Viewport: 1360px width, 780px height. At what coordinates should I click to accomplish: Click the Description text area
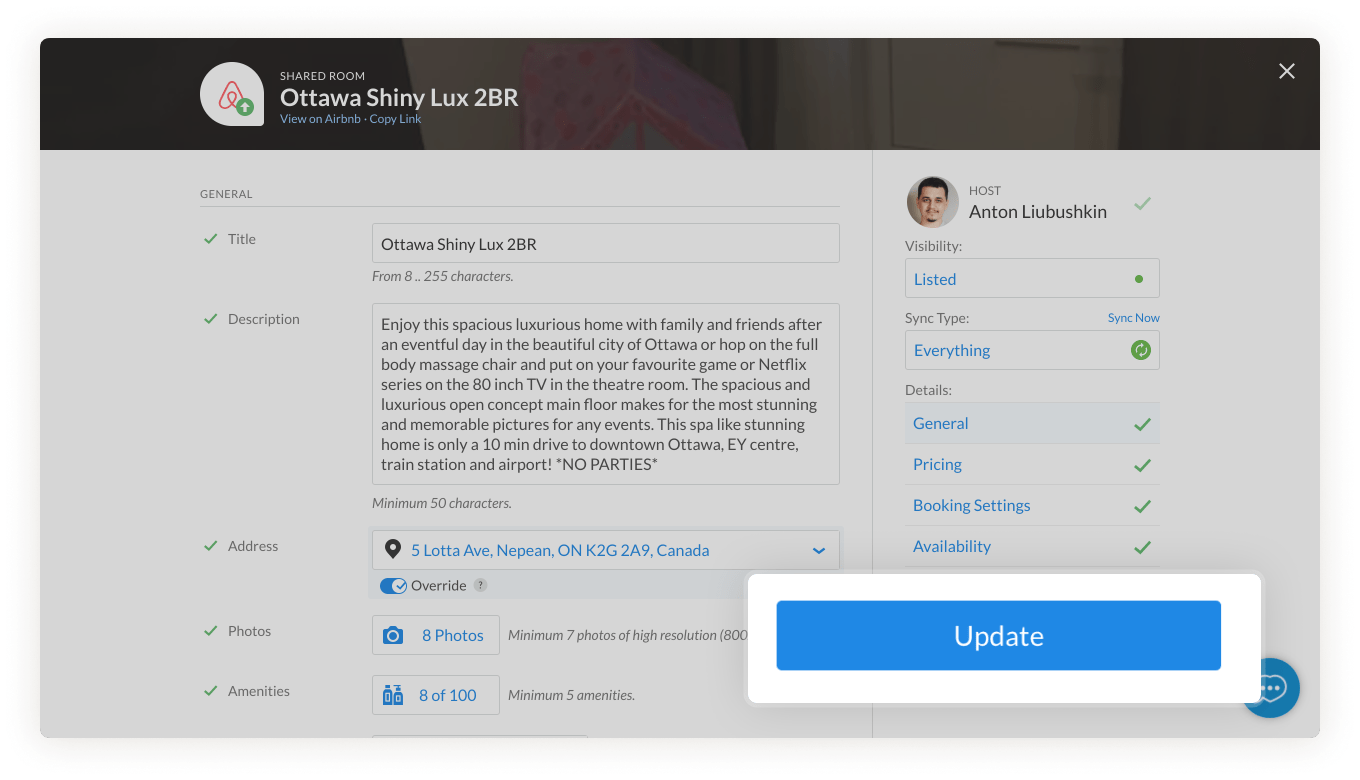(x=605, y=393)
